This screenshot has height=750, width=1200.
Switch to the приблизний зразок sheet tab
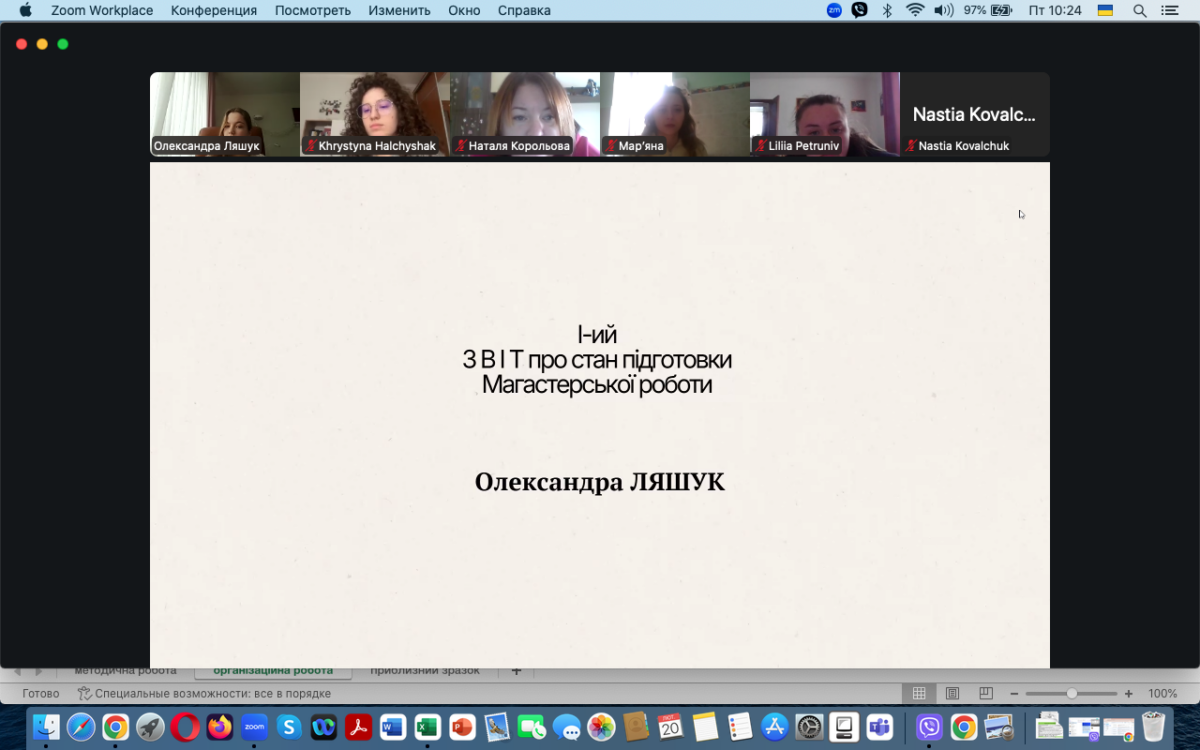[x=425, y=671]
